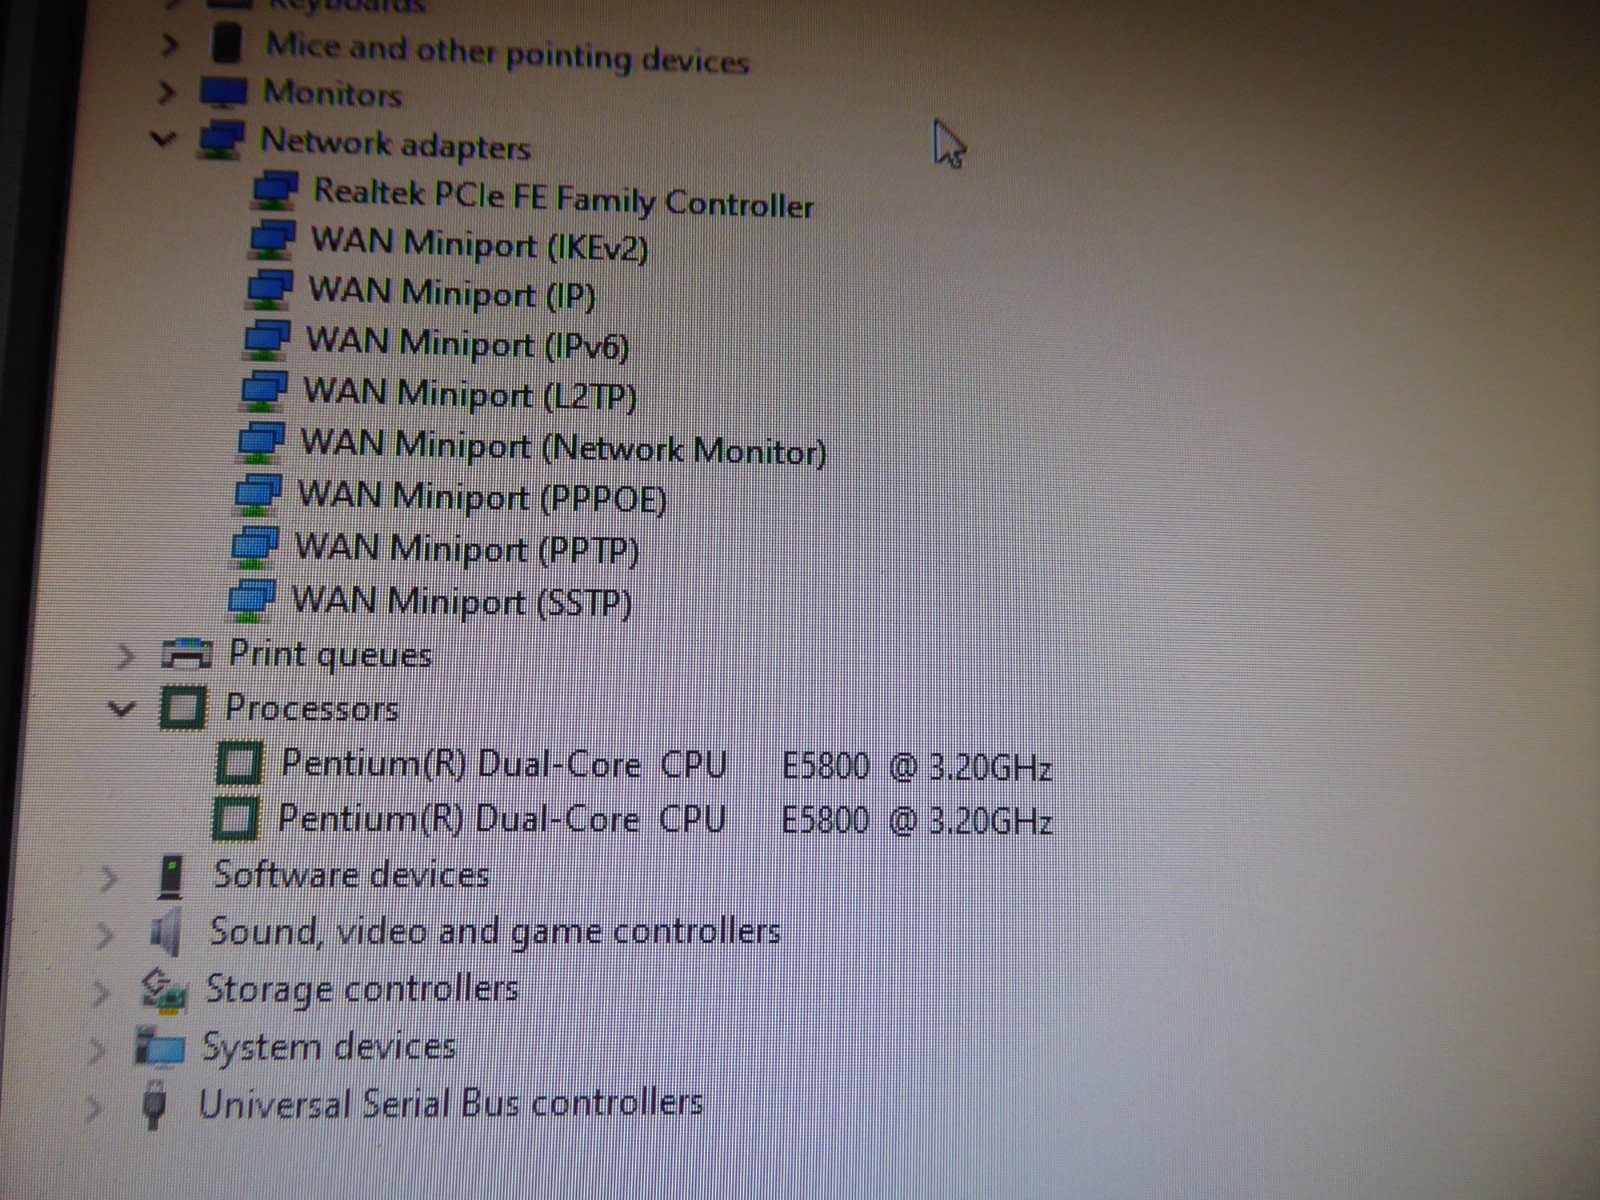Image resolution: width=1600 pixels, height=1200 pixels.
Task: Click the Software devices icon
Action: coord(171,876)
